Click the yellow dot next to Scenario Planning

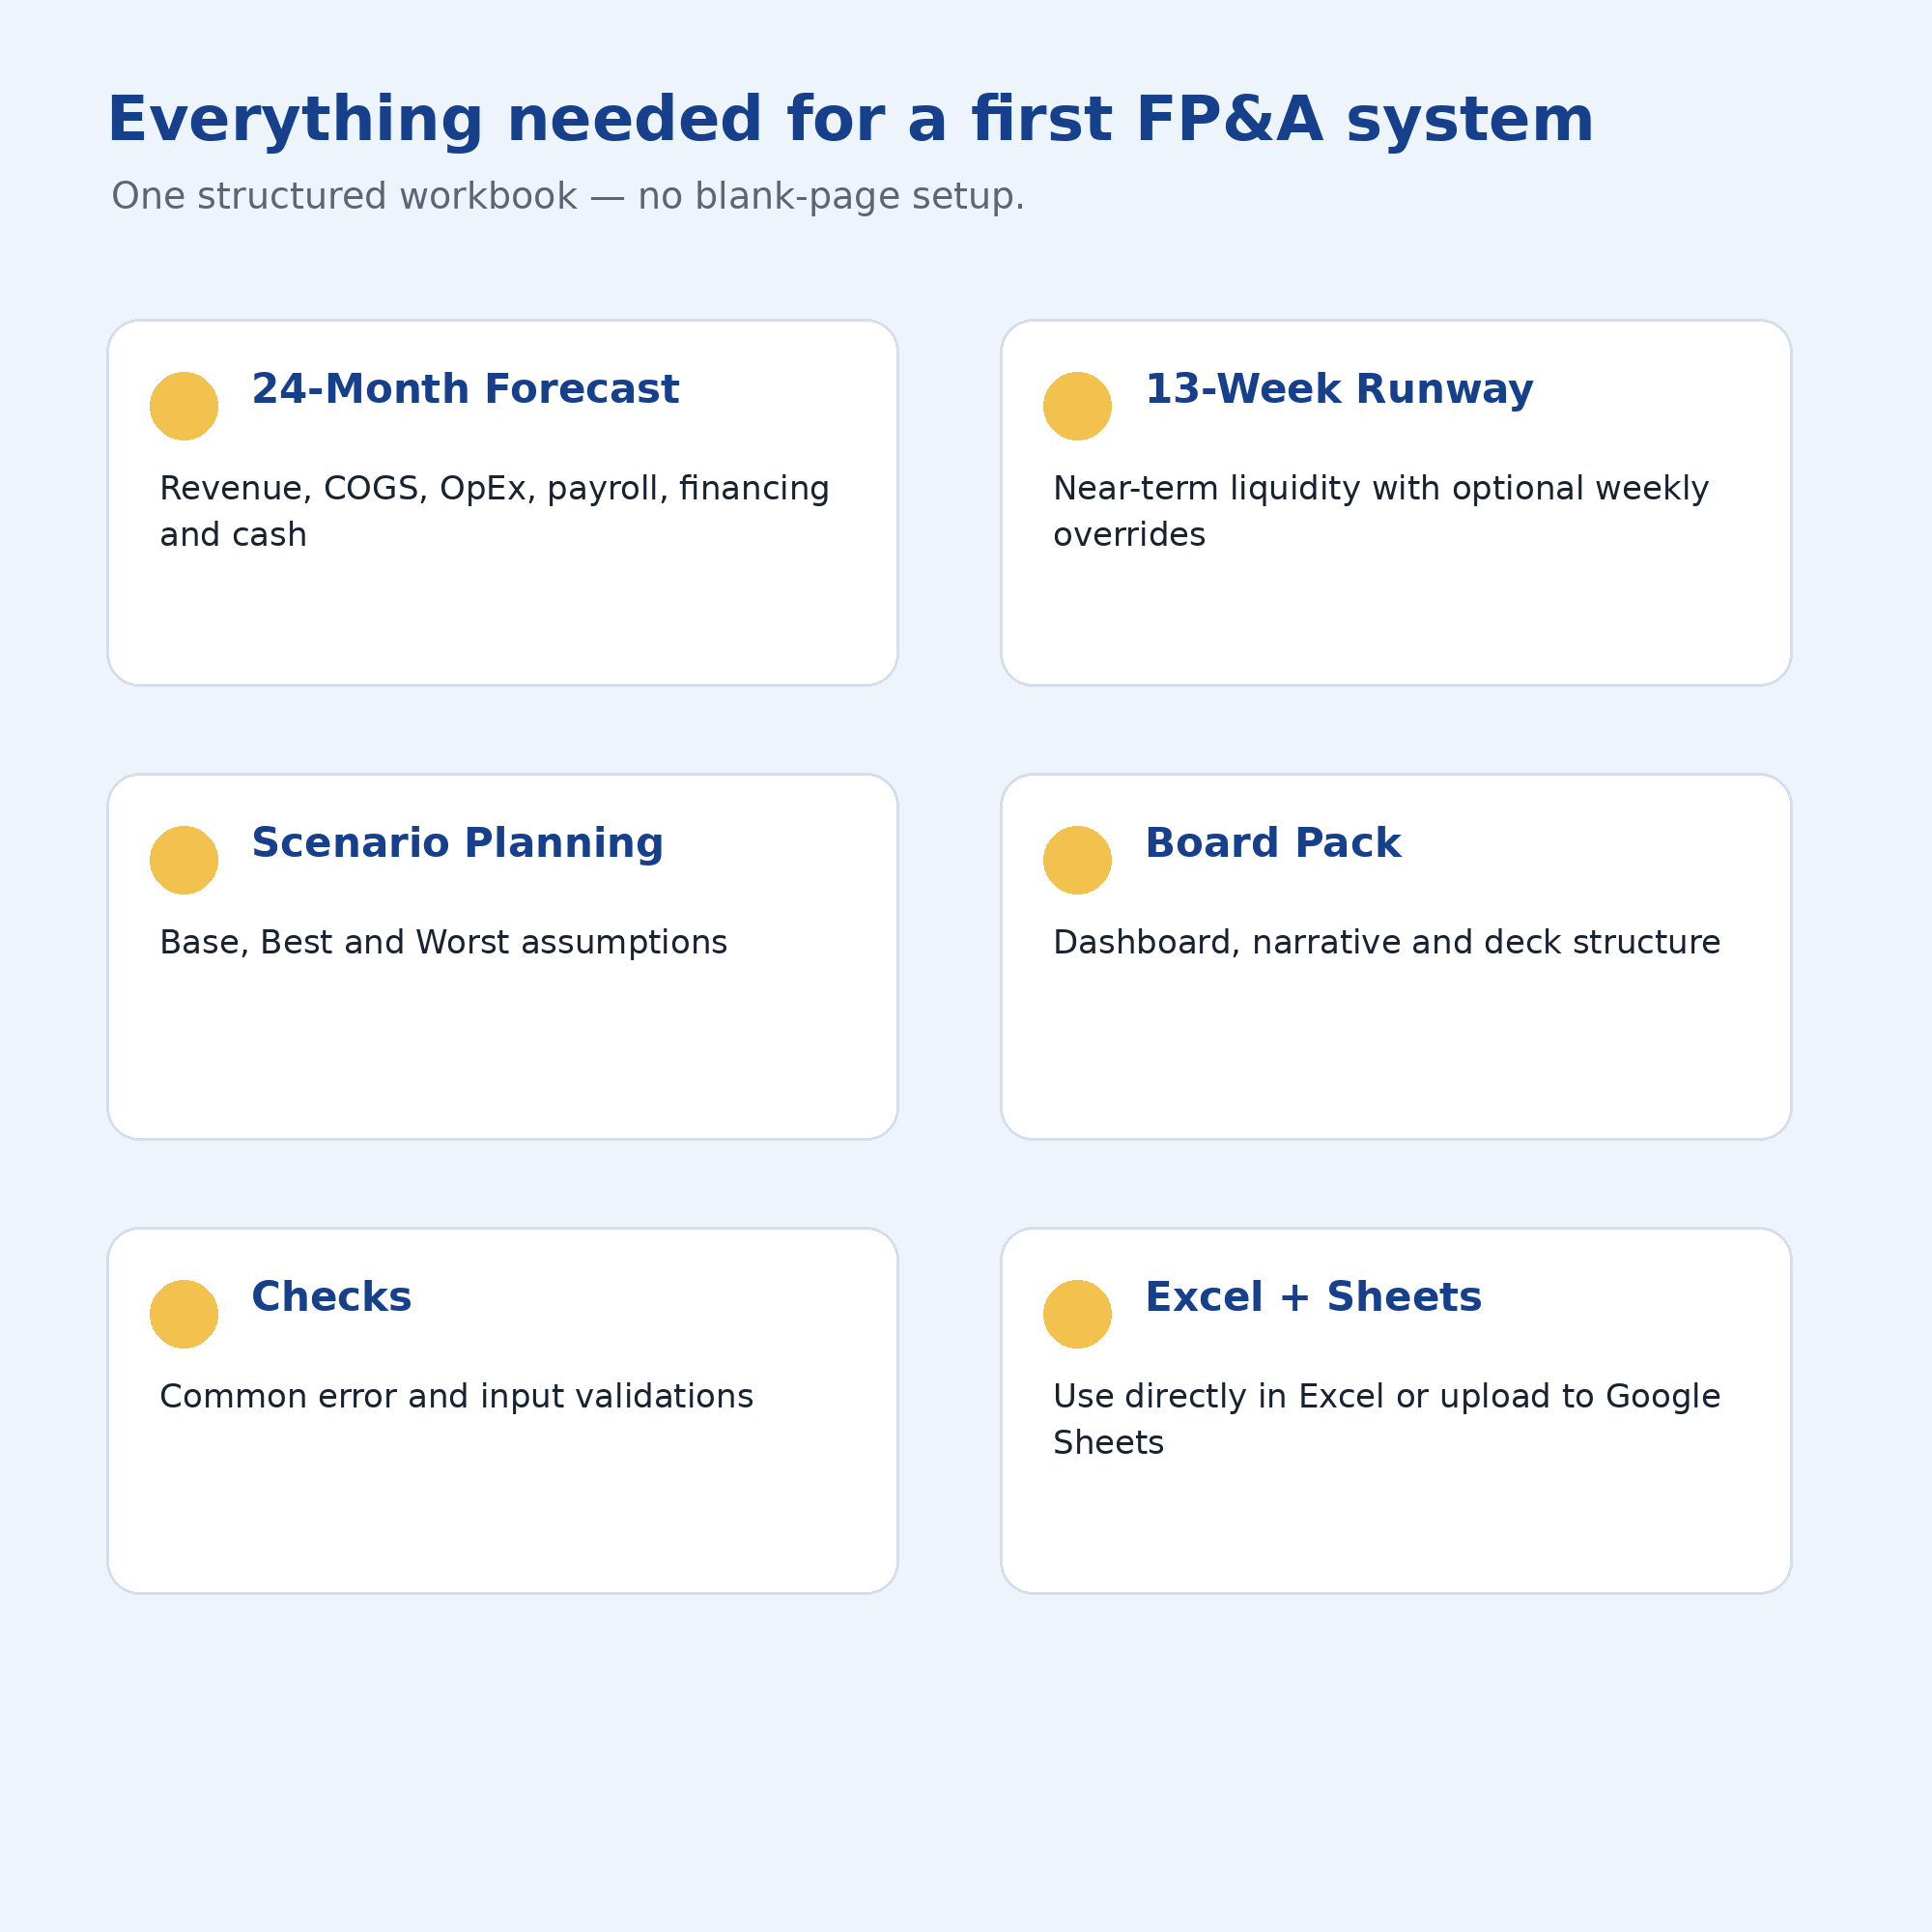(184, 860)
